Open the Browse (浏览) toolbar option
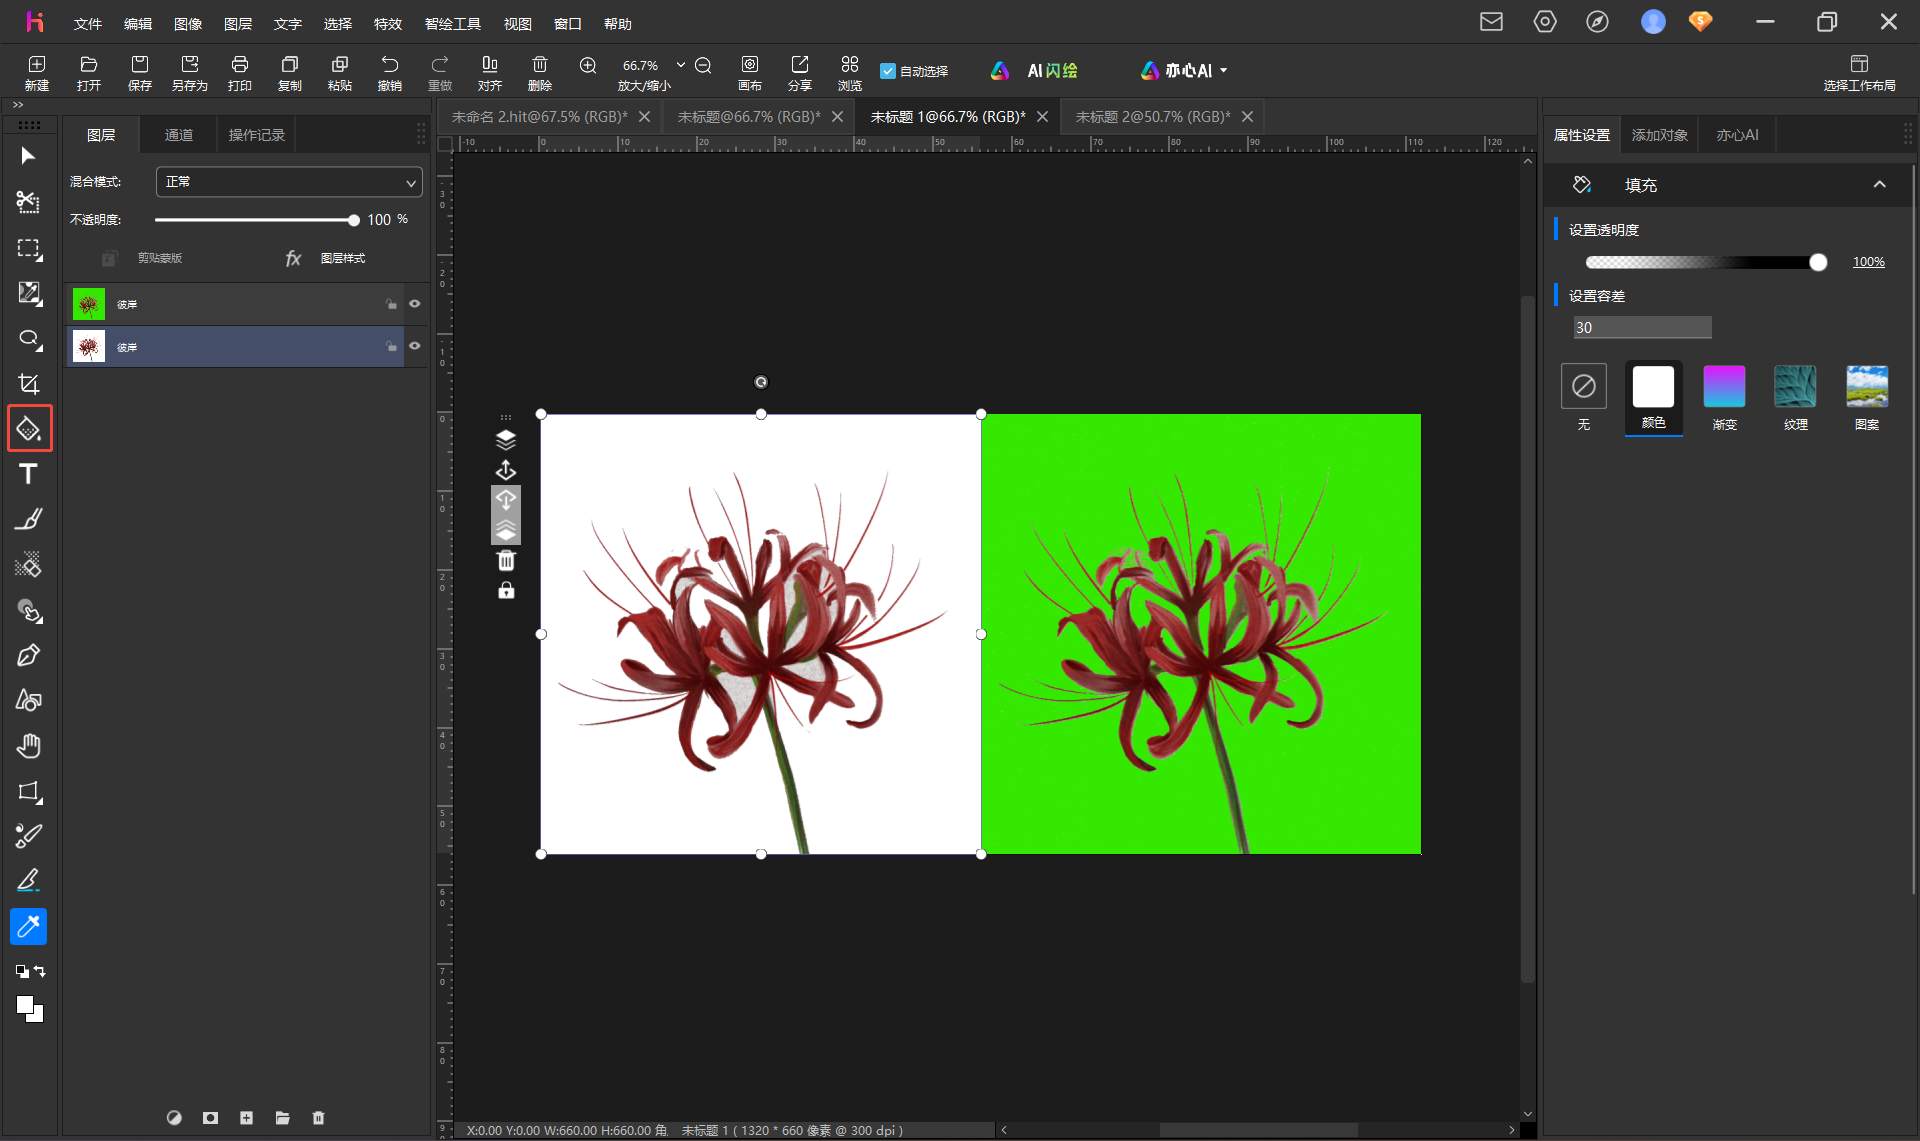Image resolution: width=1920 pixels, height=1141 pixels. coord(850,73)
